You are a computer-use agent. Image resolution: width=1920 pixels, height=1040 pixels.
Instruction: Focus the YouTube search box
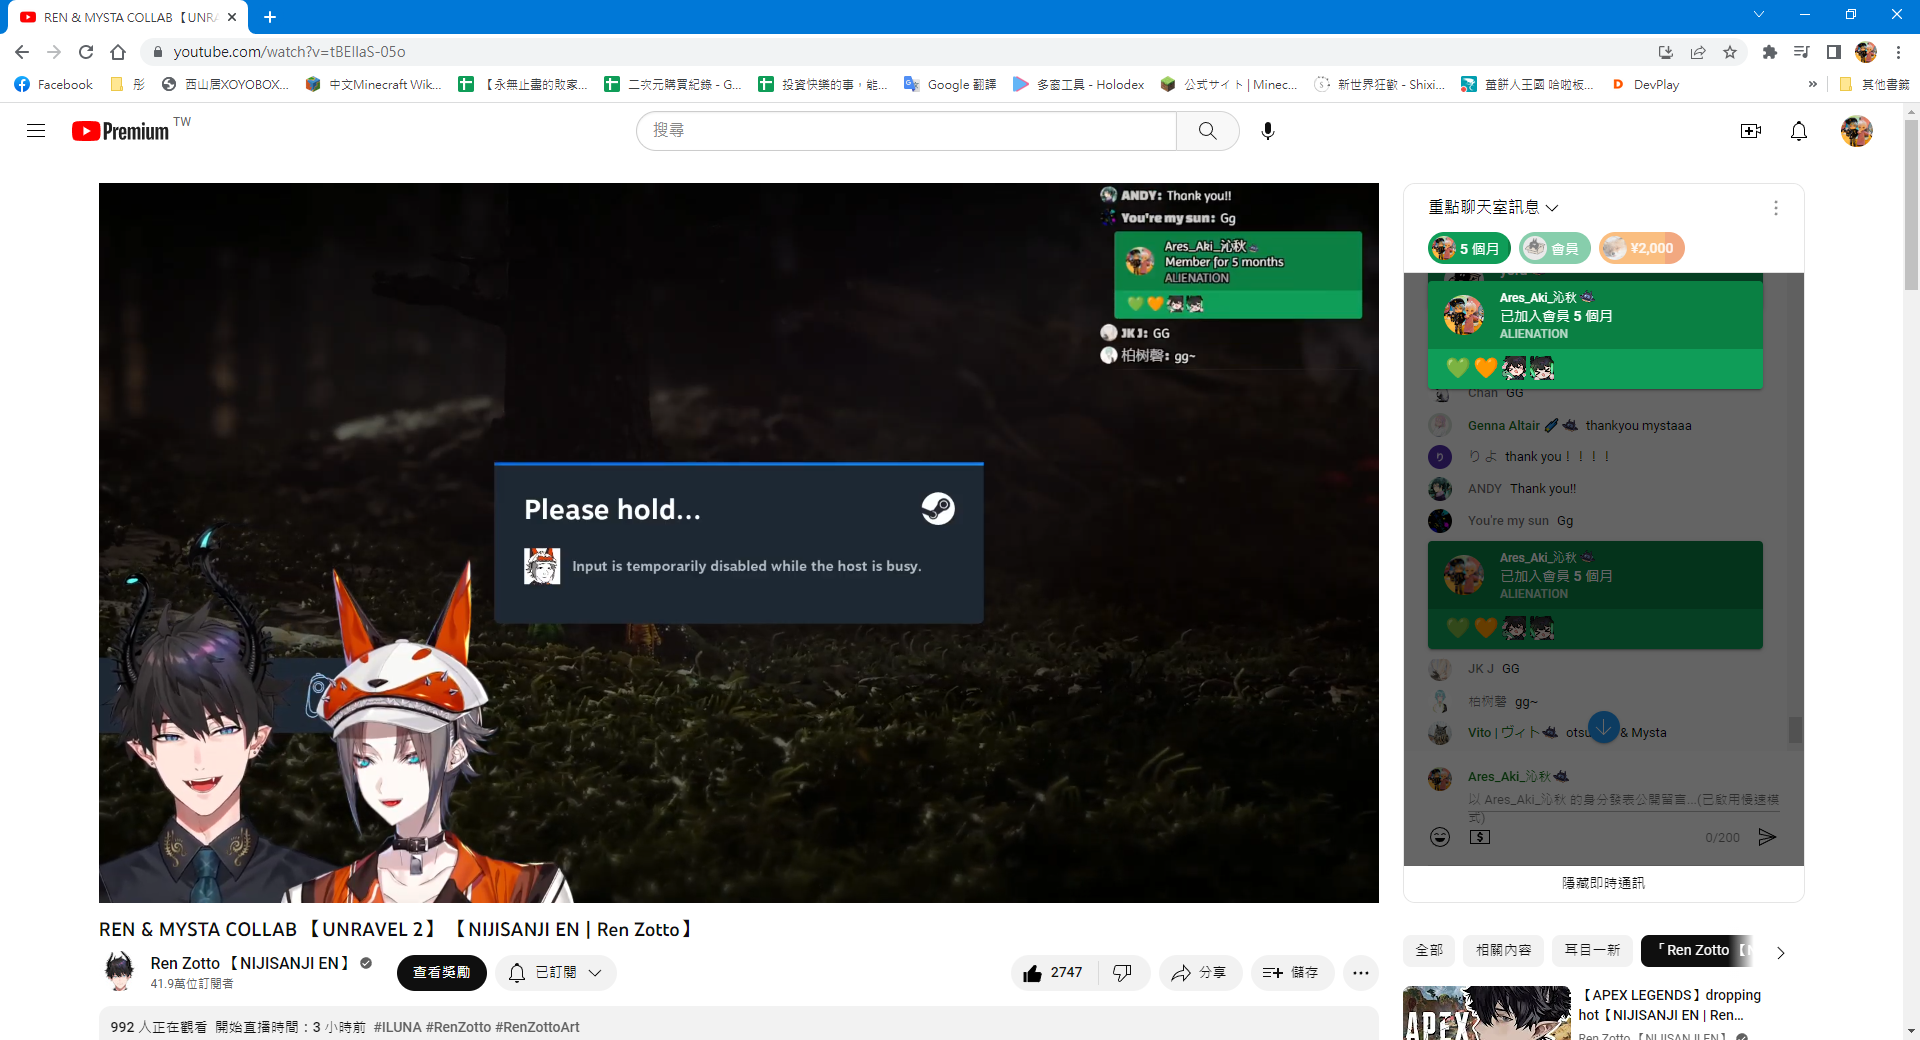tap(906, 131)
